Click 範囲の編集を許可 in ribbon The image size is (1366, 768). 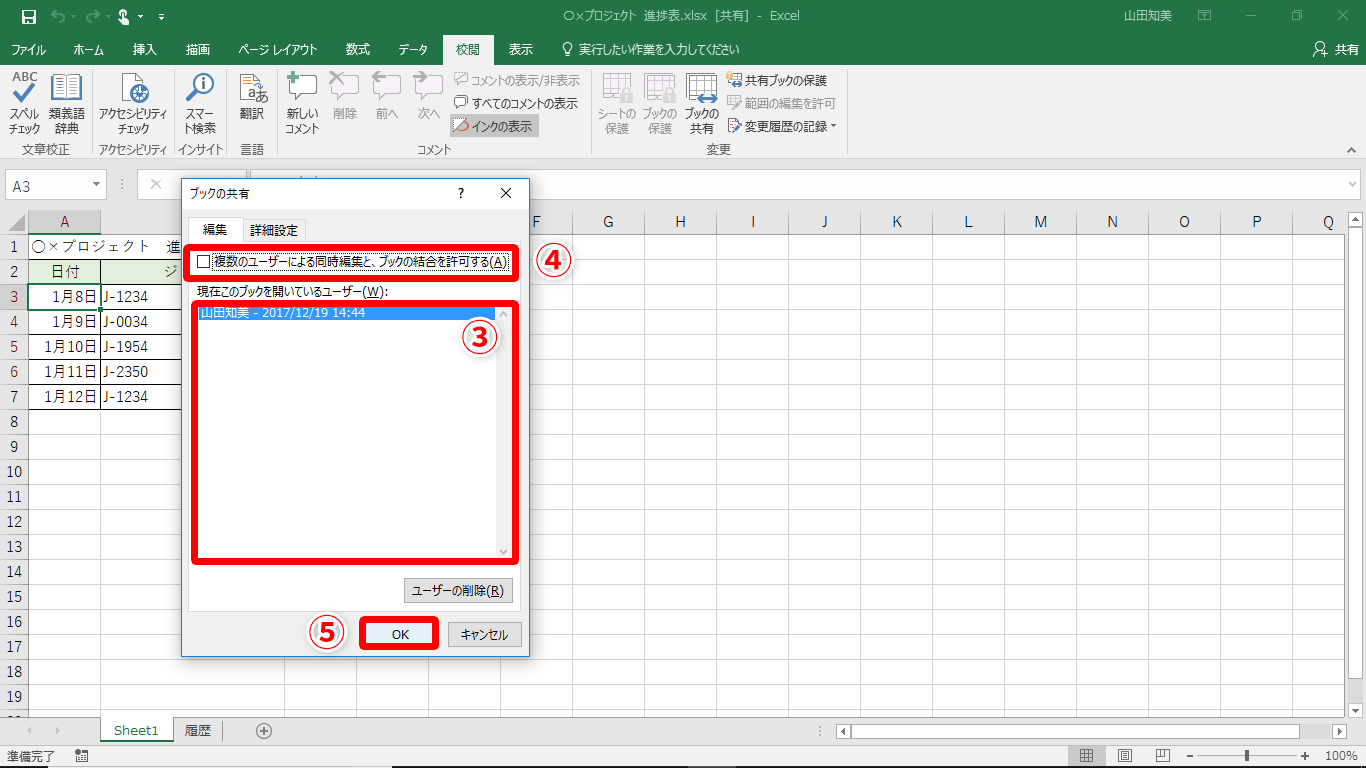[x=781, y=103]
